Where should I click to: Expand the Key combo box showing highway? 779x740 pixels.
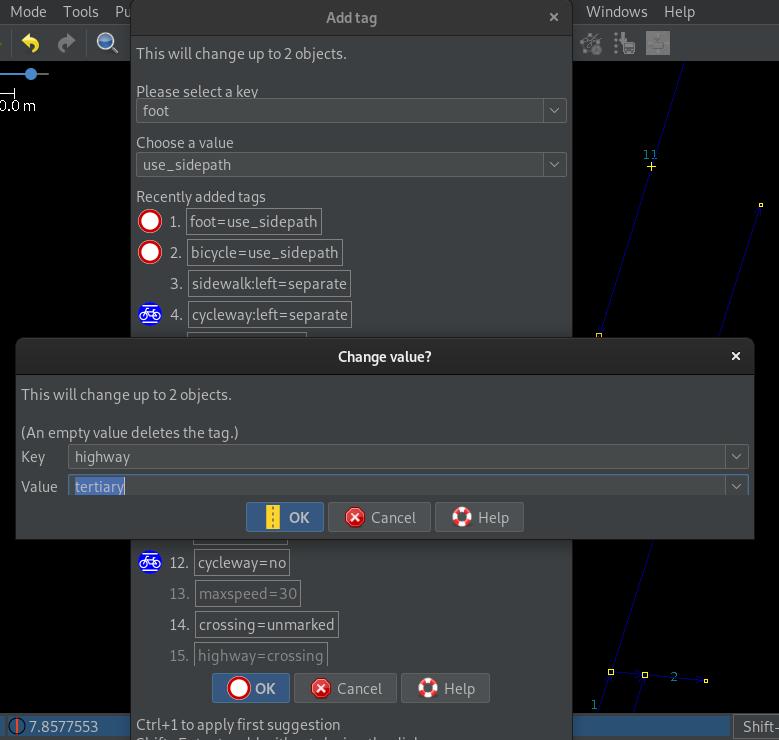coord(736,457)
